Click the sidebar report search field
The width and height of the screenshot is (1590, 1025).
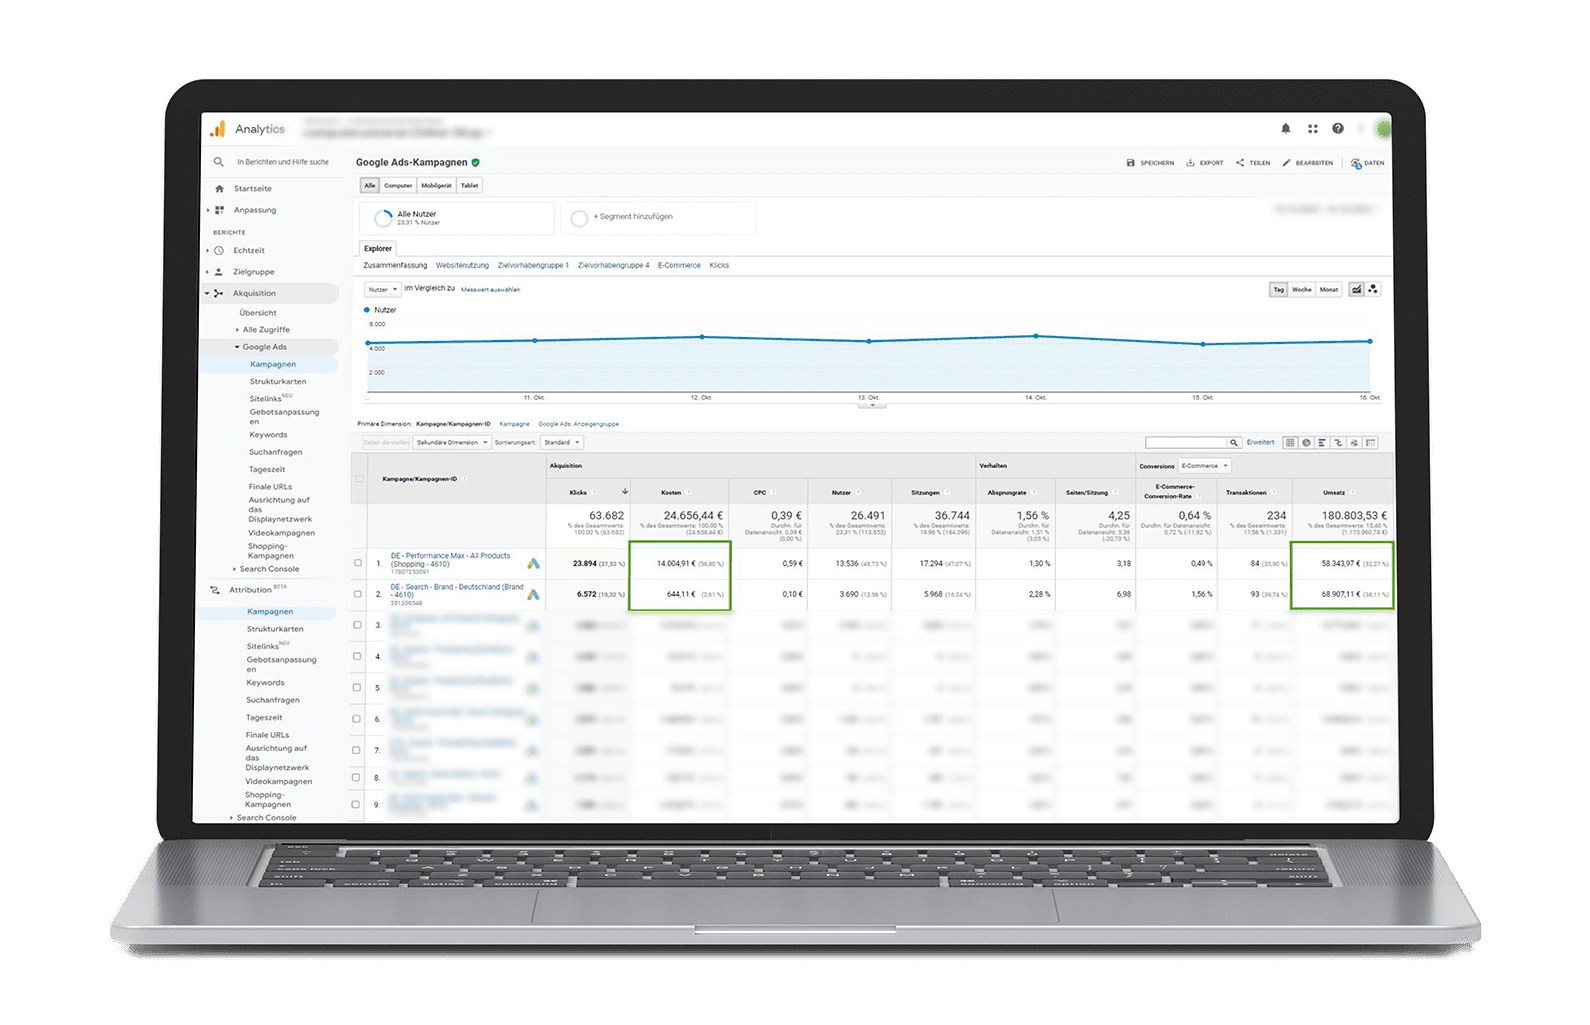pos(283,162)
